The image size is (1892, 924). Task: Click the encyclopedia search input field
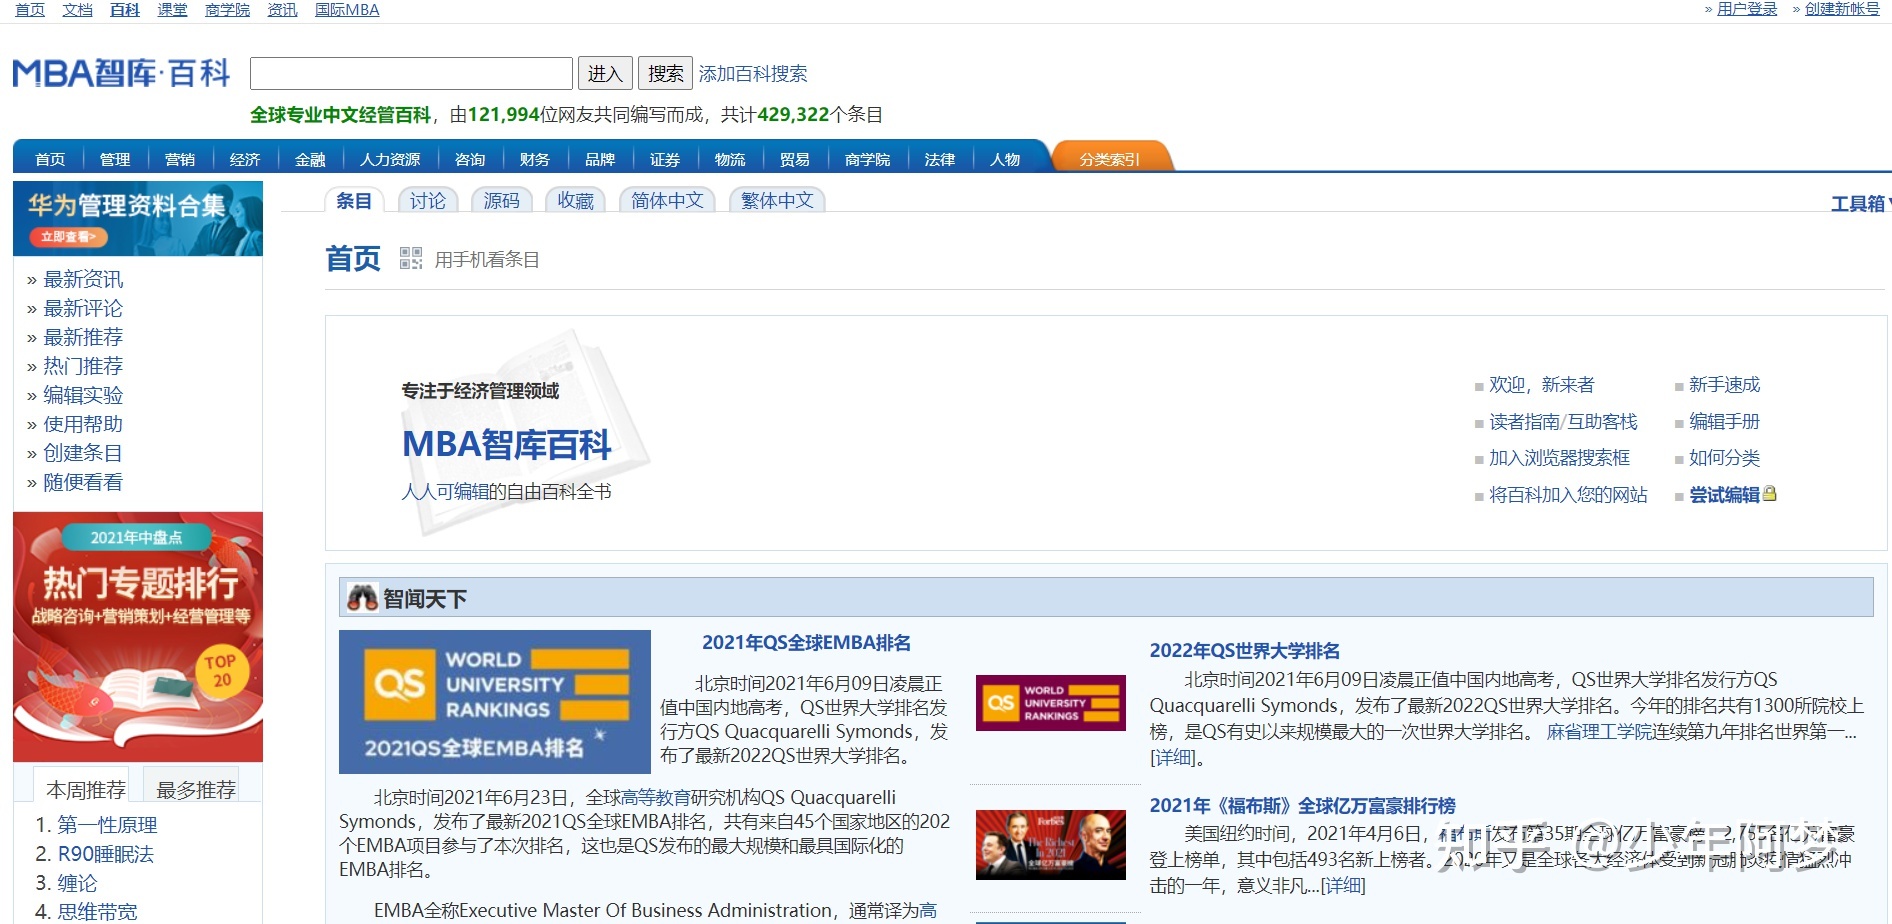pos(411,73)
